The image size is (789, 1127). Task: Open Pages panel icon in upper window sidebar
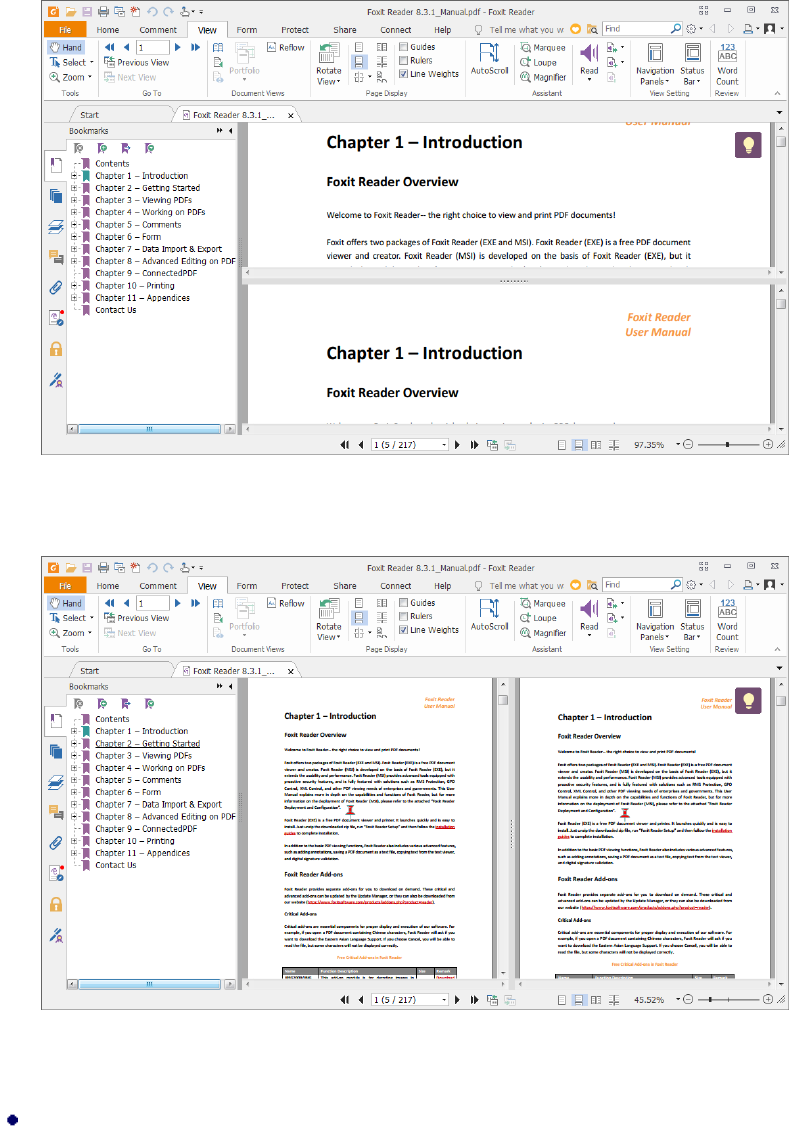(x=55, y=196)
